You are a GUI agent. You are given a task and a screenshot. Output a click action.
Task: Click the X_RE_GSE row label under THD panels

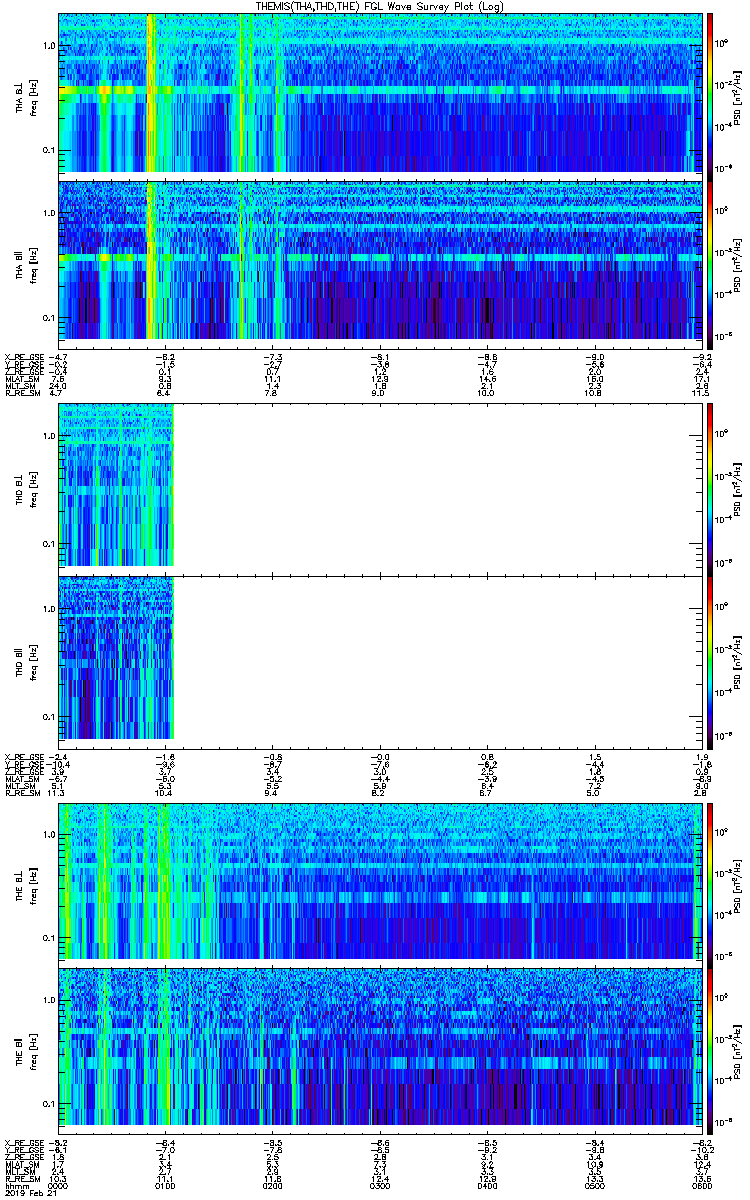[x=24, y=755]
